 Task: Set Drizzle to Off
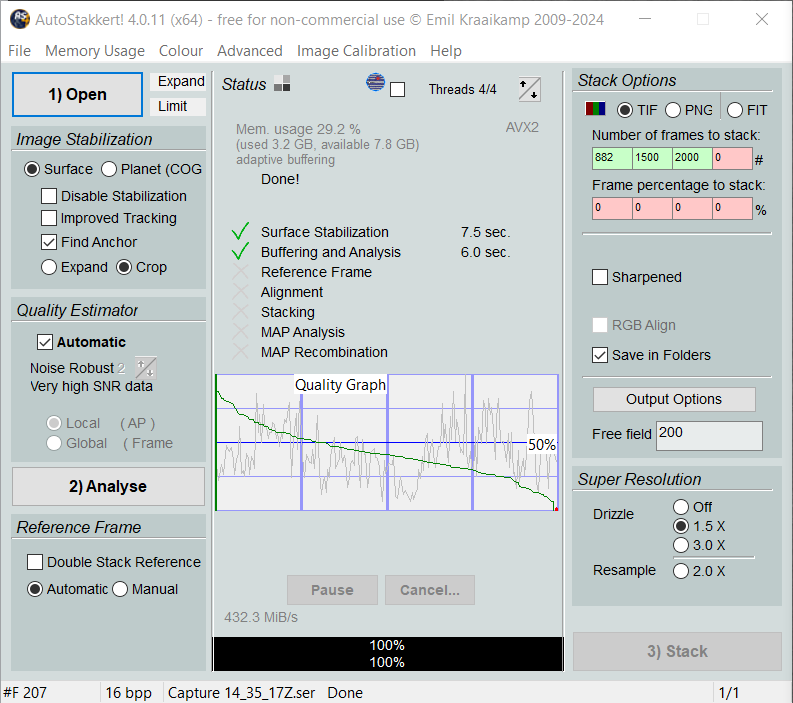coord(681,507)
